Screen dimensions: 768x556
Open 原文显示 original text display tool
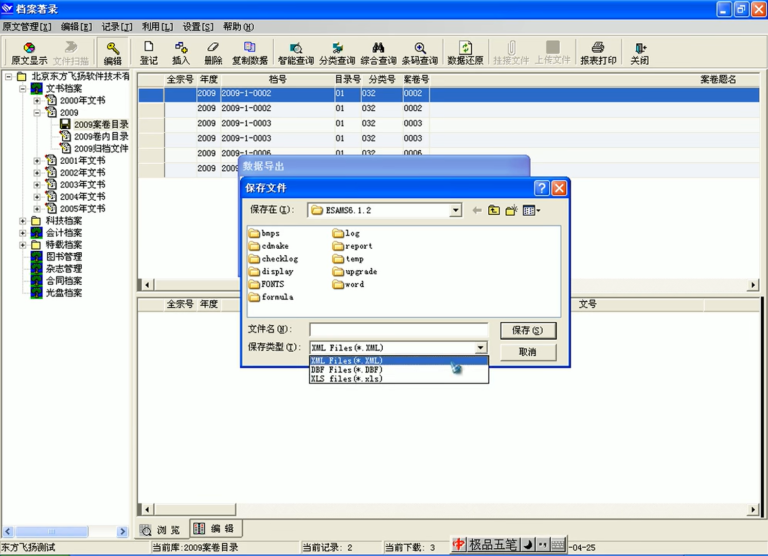tap(29, 53)
